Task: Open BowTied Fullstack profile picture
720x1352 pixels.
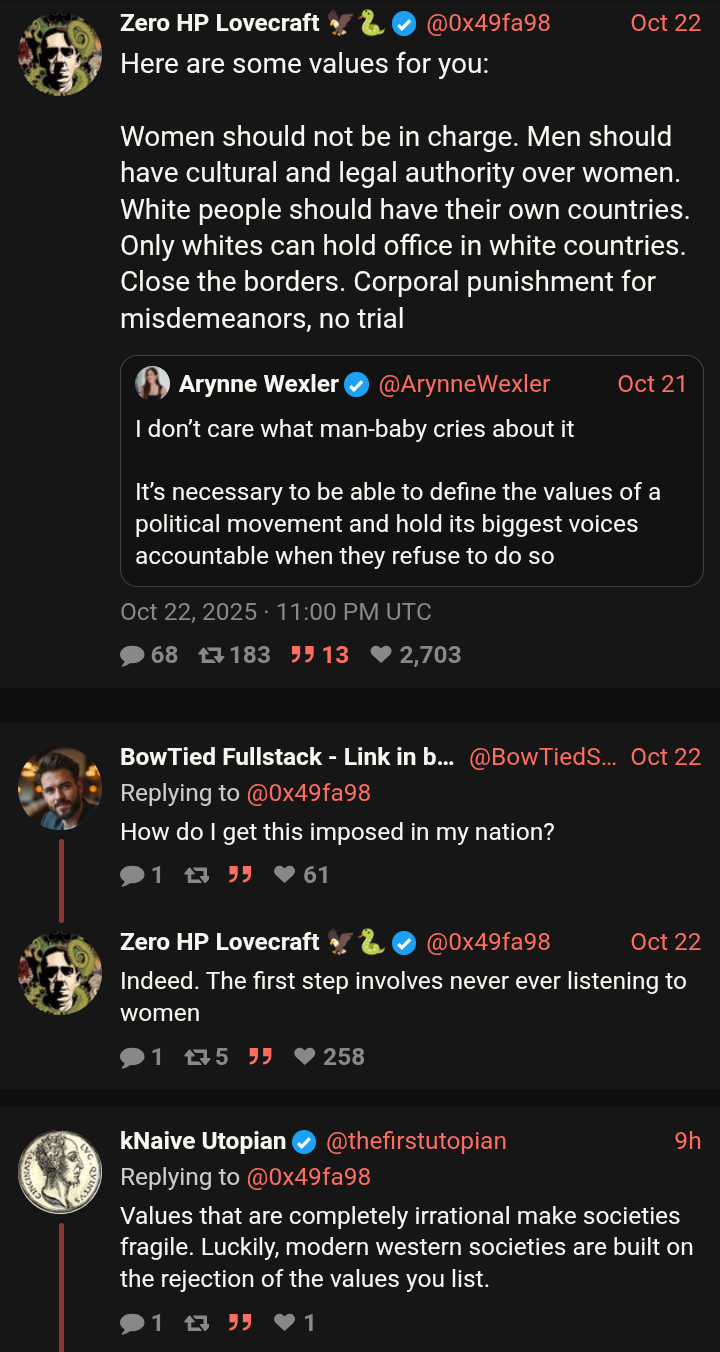Action: 60,788
